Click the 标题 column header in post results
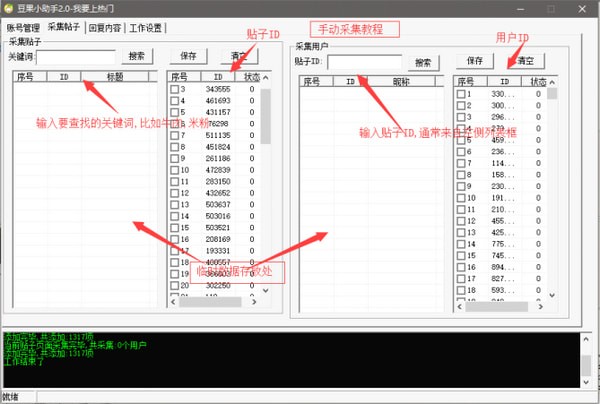600x404 pixels. (x=115, y=77)
